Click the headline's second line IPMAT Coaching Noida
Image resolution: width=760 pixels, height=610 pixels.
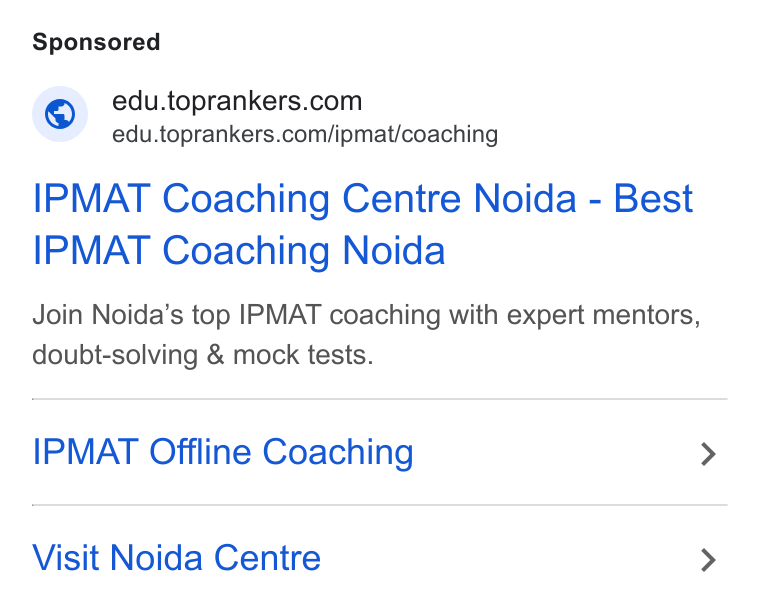click(238, 250)
